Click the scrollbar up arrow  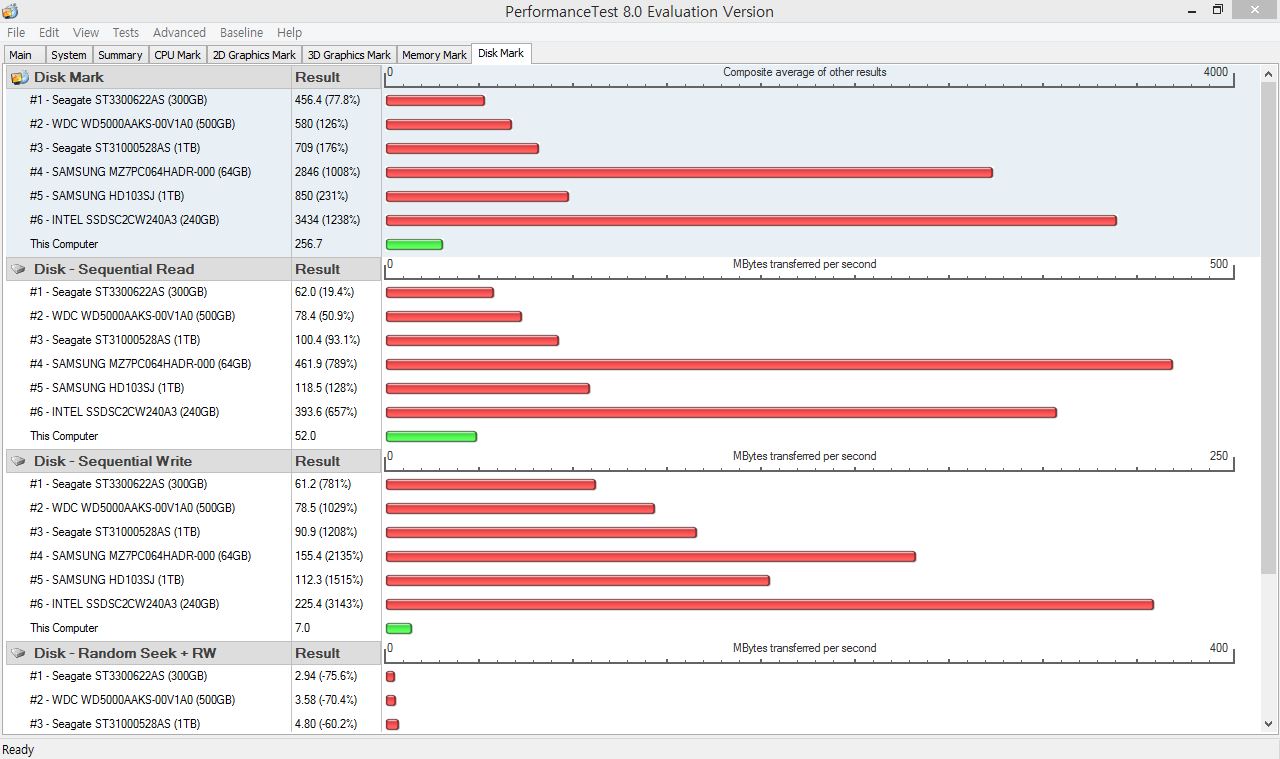tap(1269, 73)
